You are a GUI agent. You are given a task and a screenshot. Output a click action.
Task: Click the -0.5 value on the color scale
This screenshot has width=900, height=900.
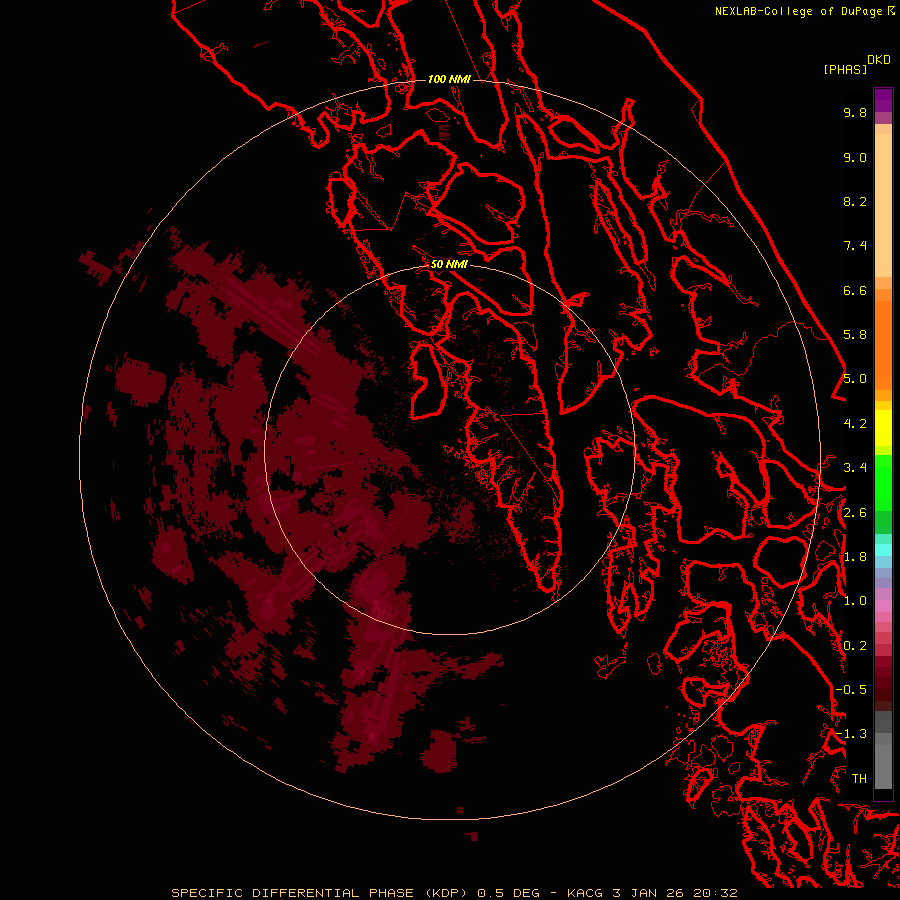(x=851, y=690)
